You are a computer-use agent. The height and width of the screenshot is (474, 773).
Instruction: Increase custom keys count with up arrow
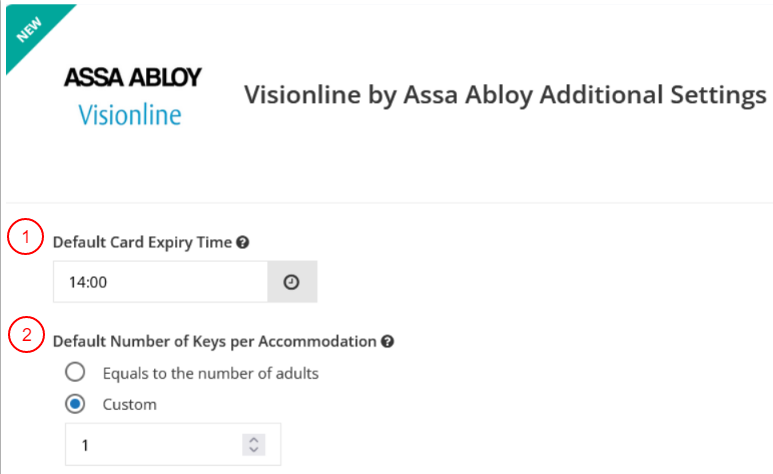point(254,439)
